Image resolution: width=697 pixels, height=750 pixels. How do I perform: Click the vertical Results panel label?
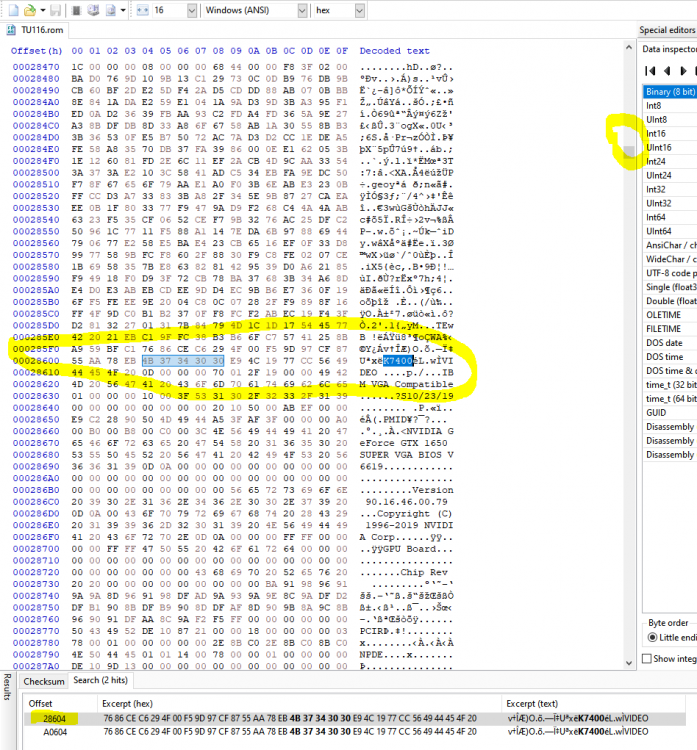pyautogui.click(x=7, y=687)
